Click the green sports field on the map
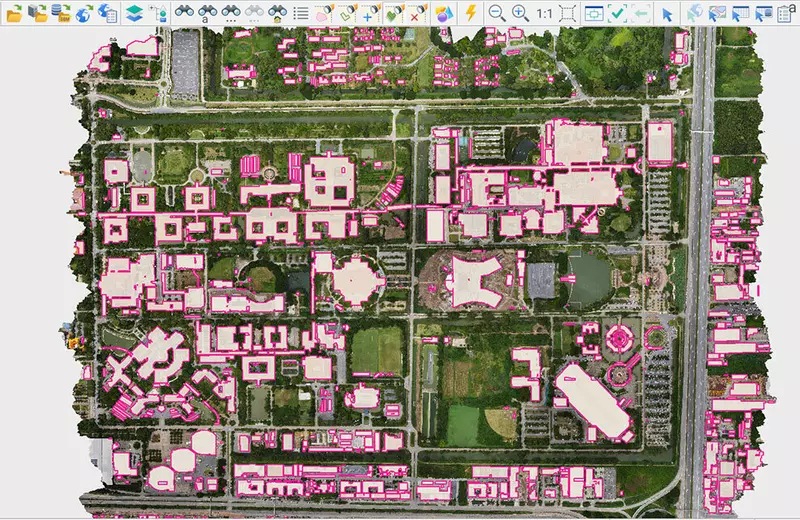The height and width of the screenshot is (520, 800). [377, 349]
